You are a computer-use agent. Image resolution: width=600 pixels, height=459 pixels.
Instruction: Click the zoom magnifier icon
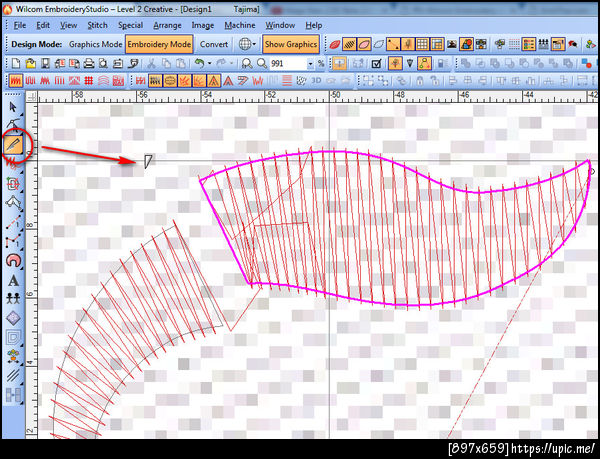click(x=262, y=63)
